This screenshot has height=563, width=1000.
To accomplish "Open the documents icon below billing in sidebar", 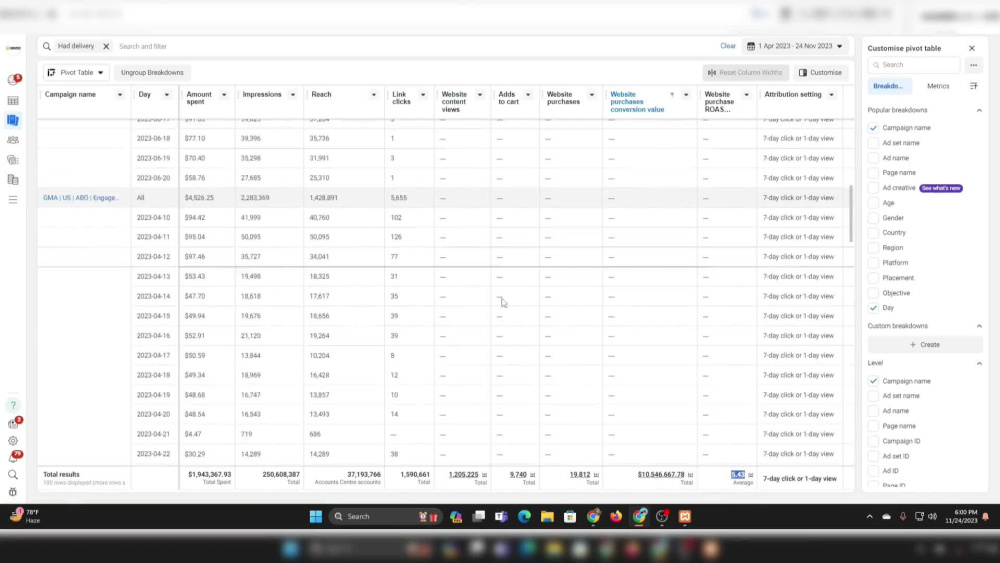I will (x=13, y=180).
